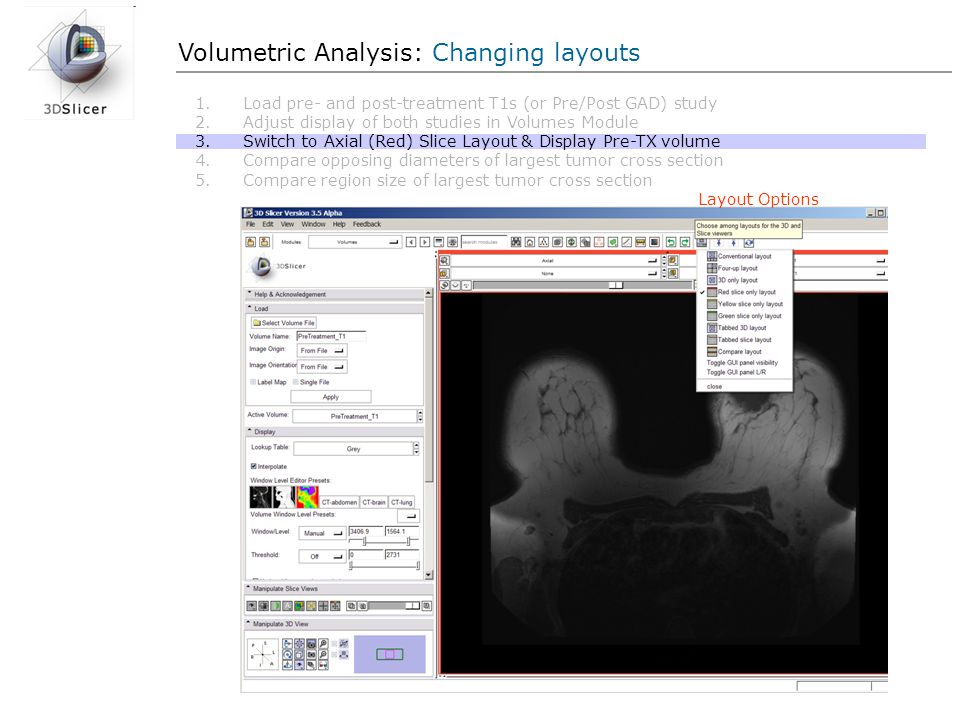The image size is (960, 720).
Task: Click the Window/Level range slider
Action: point(384,541)
